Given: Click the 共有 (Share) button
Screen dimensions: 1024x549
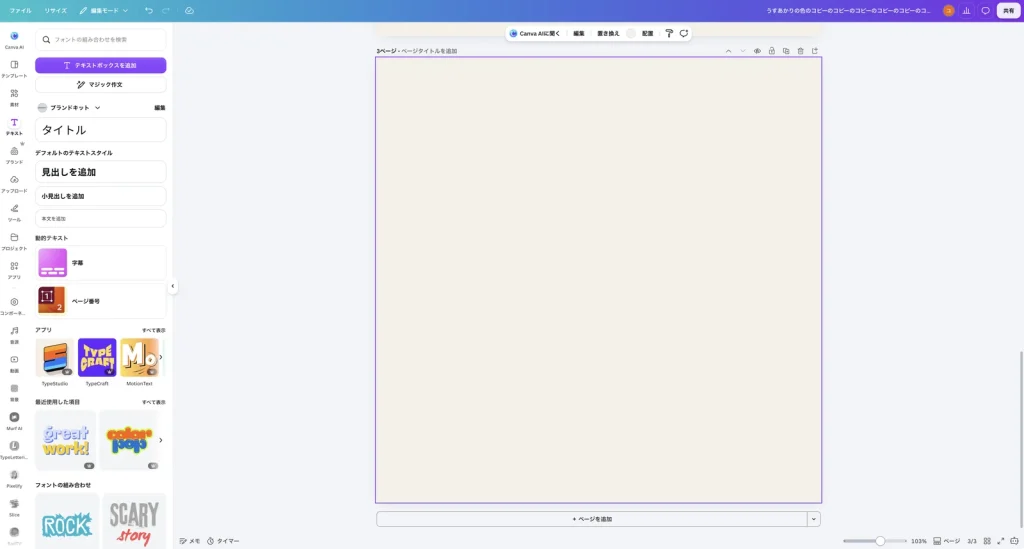Looking at the screenshot, I should coord(1008,10).
